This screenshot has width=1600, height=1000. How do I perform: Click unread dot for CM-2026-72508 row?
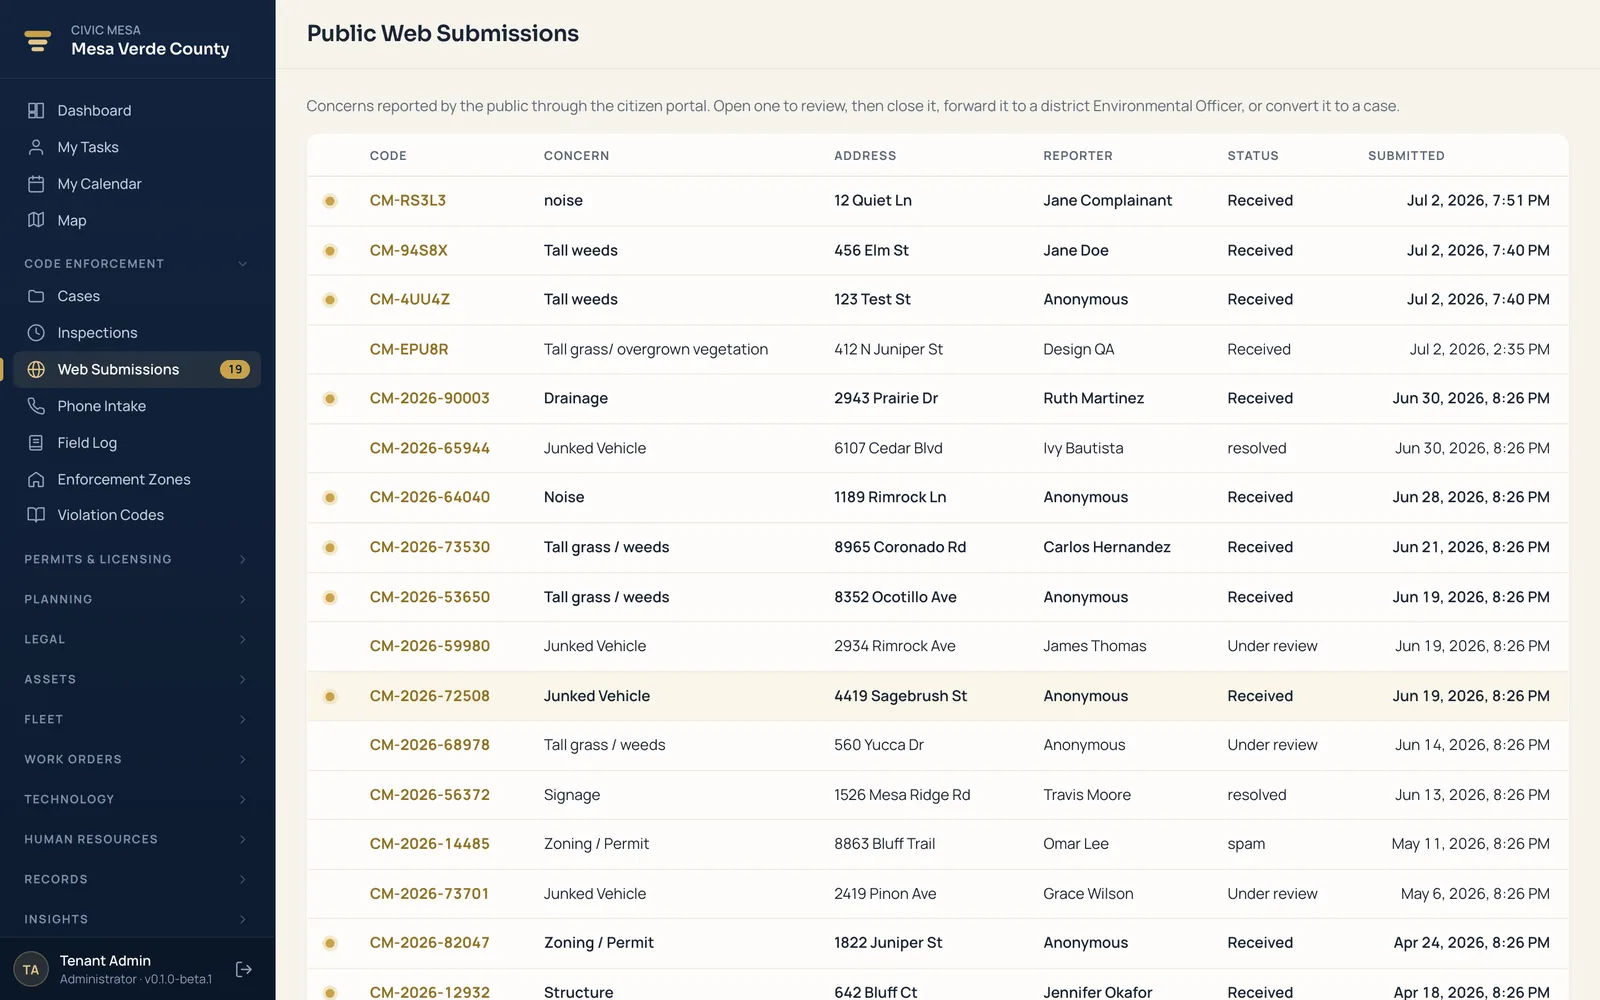tap(330, 697)
